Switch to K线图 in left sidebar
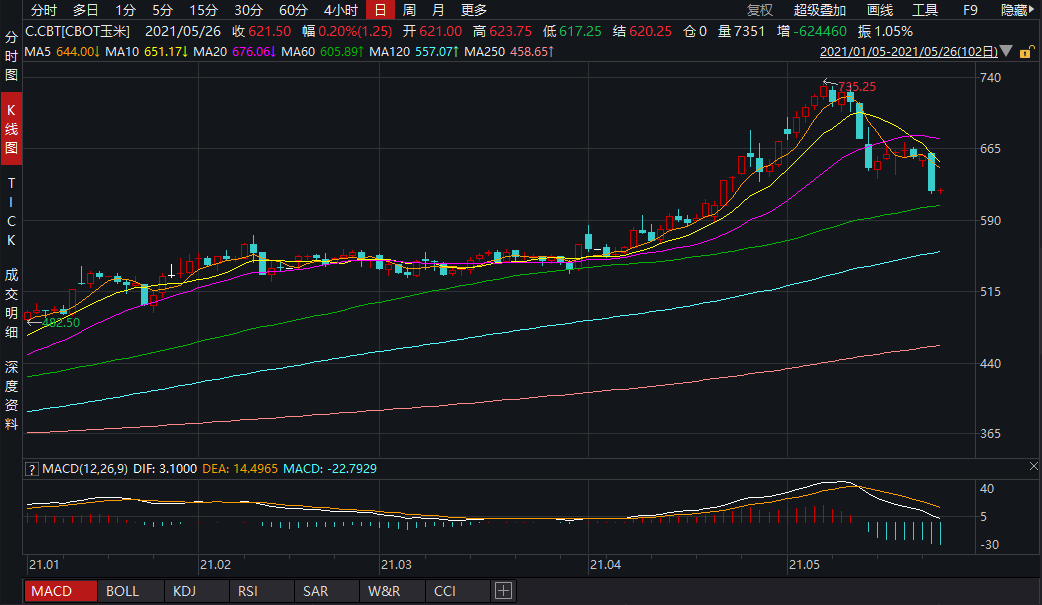Screen dimensions: 1042x605 (11, 126)
